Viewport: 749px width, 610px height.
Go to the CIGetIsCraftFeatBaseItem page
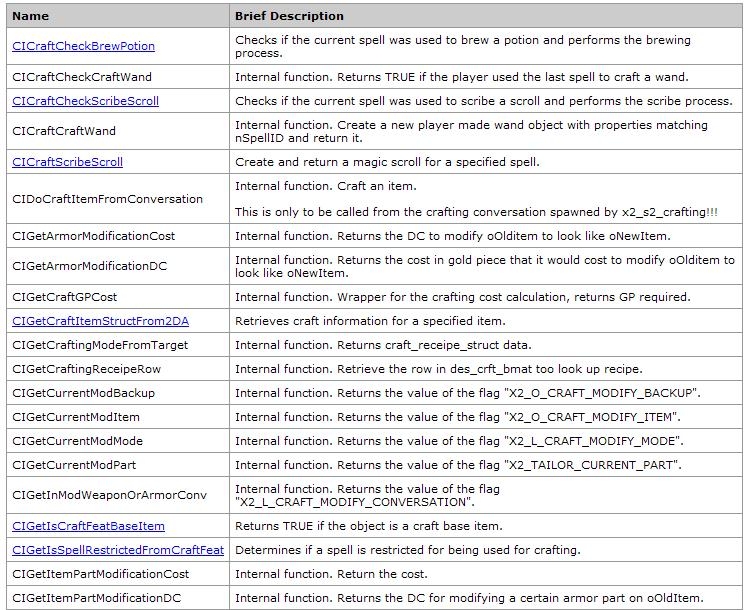click(x=88, y=526)
